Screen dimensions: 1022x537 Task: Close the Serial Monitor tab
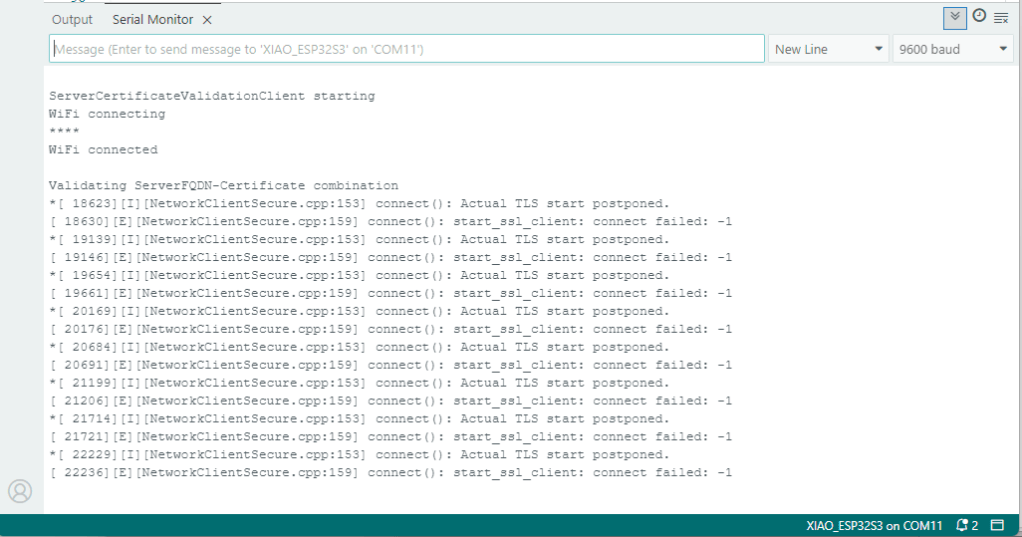tap(207, 20)
